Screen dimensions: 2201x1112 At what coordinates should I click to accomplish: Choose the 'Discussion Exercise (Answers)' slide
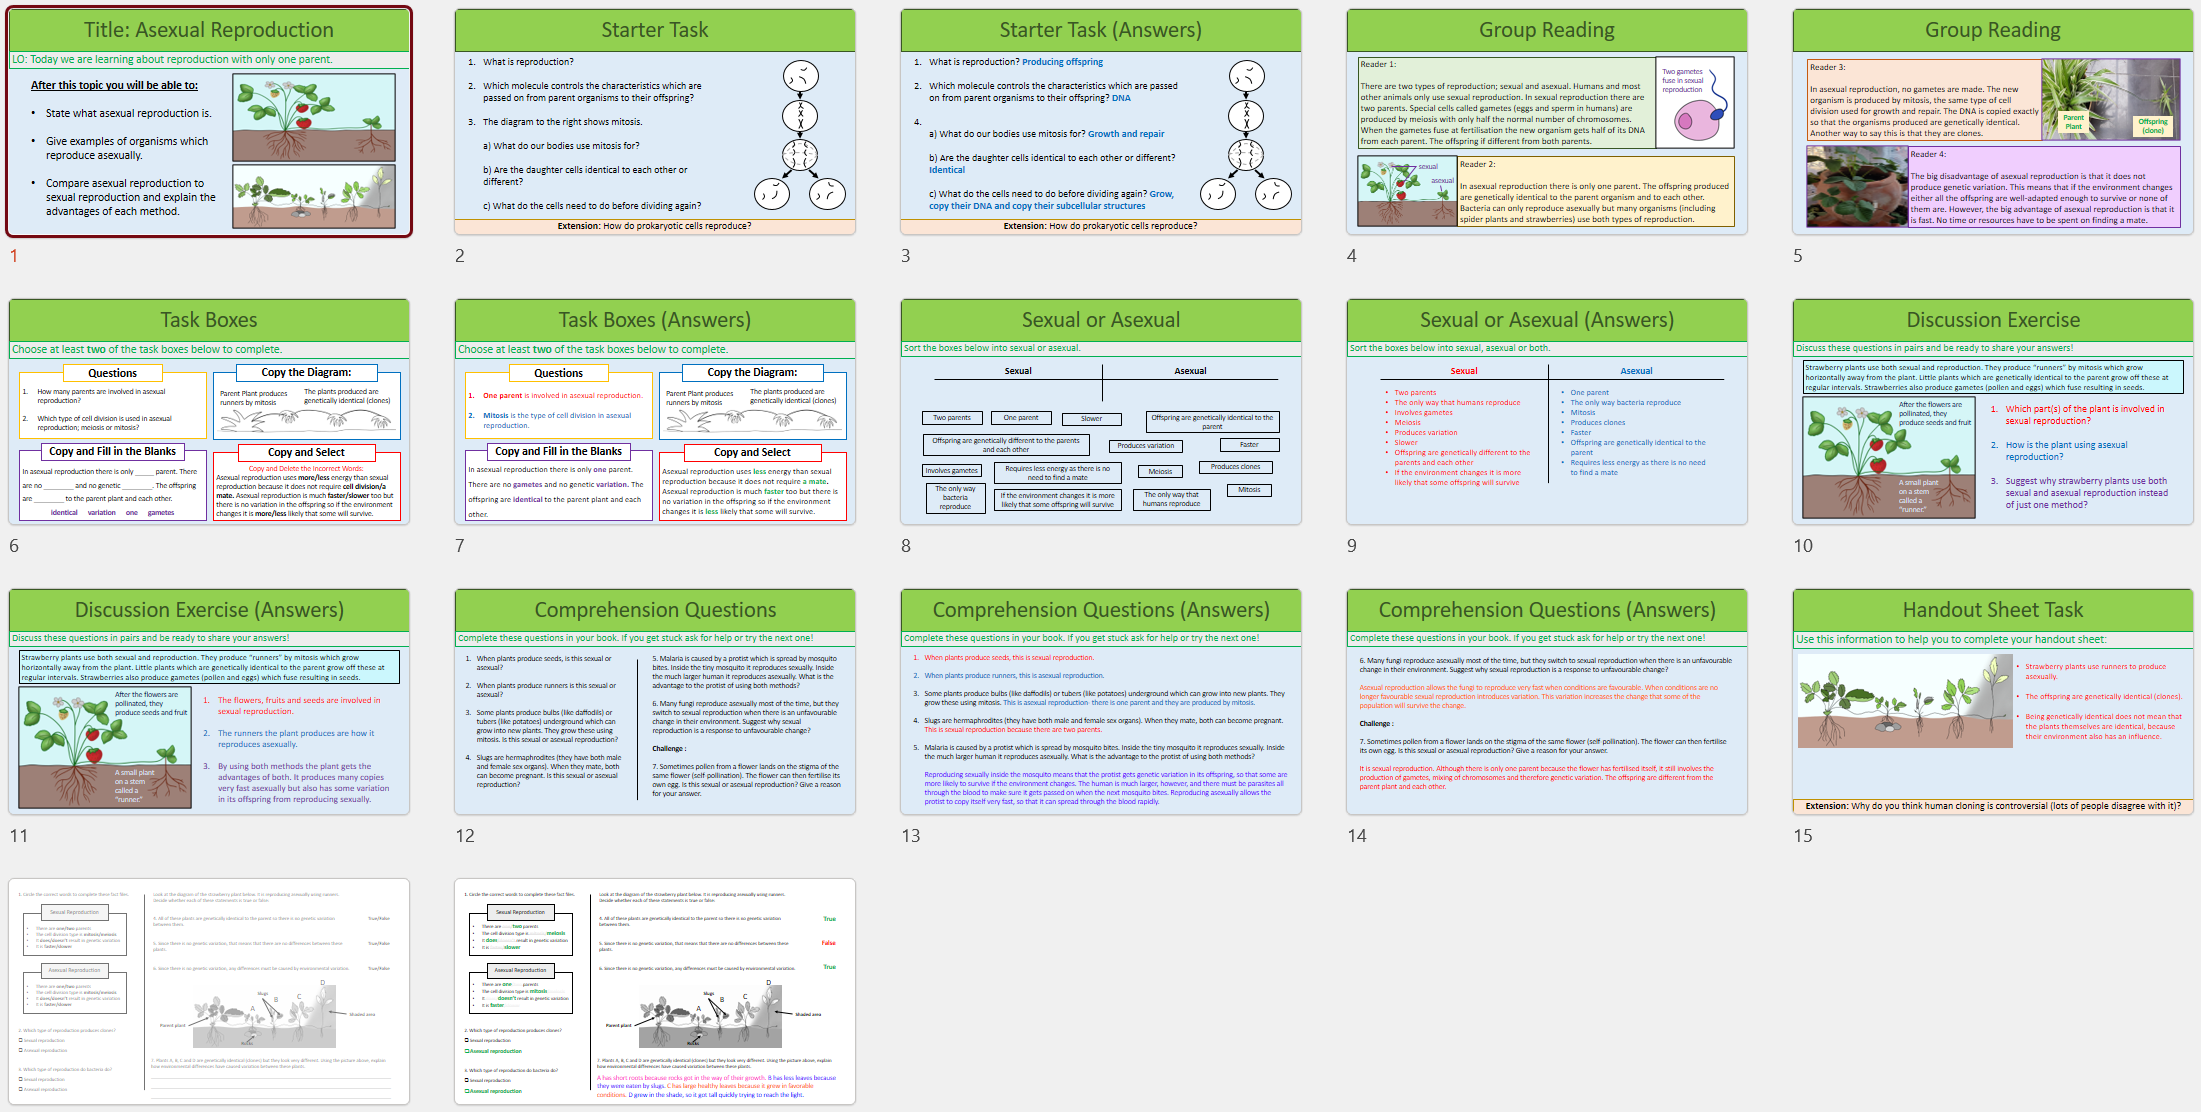(x=209, y=702)
